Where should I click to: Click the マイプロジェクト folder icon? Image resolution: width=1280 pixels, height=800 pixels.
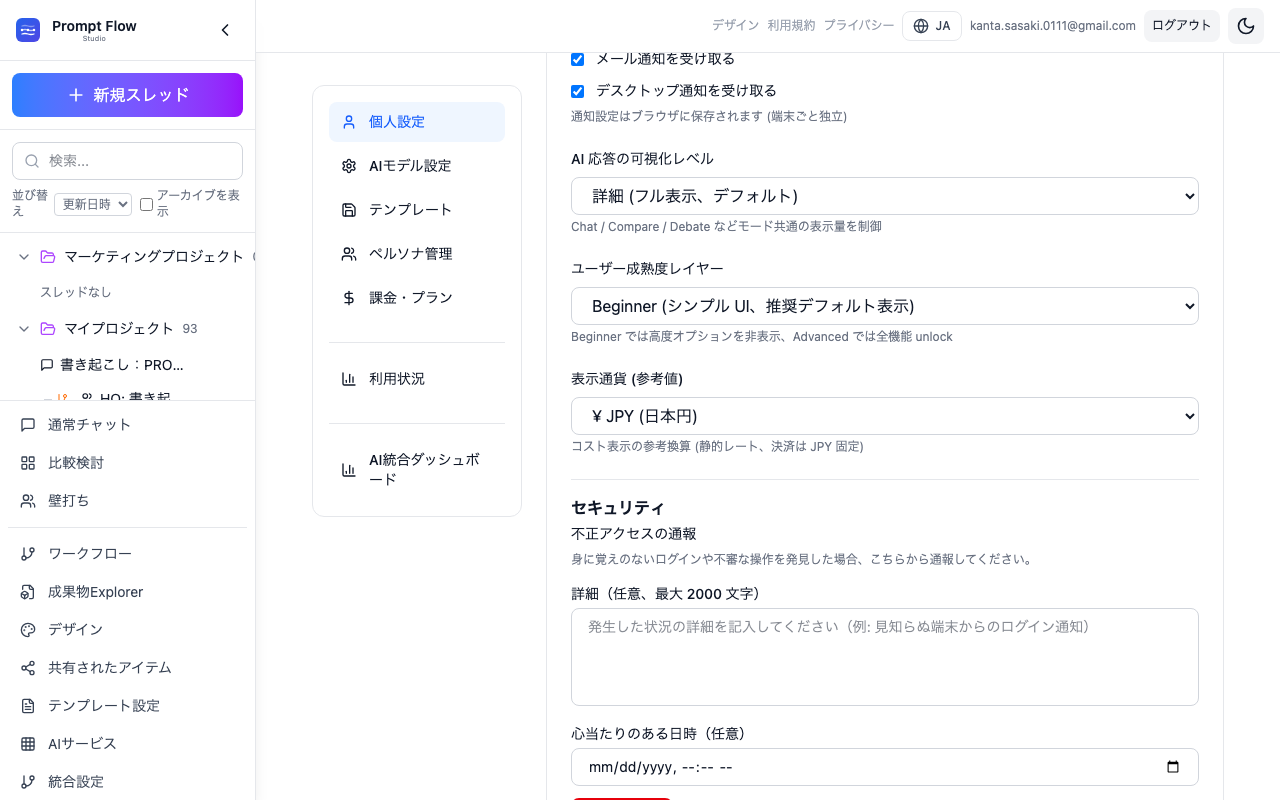(x=48, y=329)
